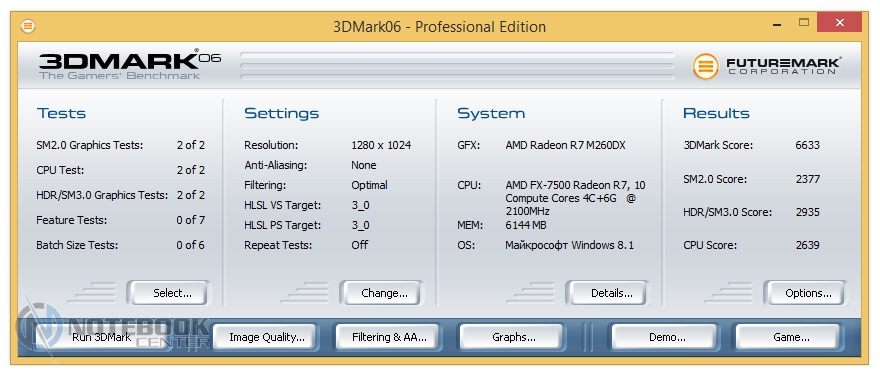Click the SM2.0 Graphics Tests label
The height and width of the screenshot is (374, 880).
click(90, 145)
